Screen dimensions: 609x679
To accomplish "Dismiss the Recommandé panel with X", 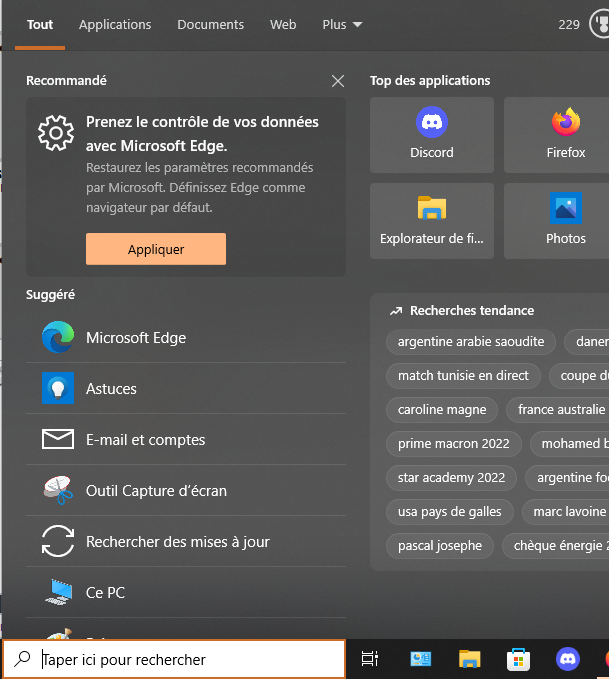I will (338, 81).
